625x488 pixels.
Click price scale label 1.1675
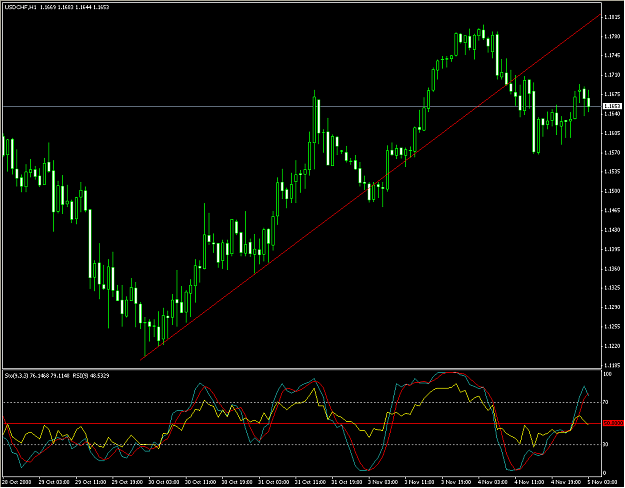tap(612, 94)
